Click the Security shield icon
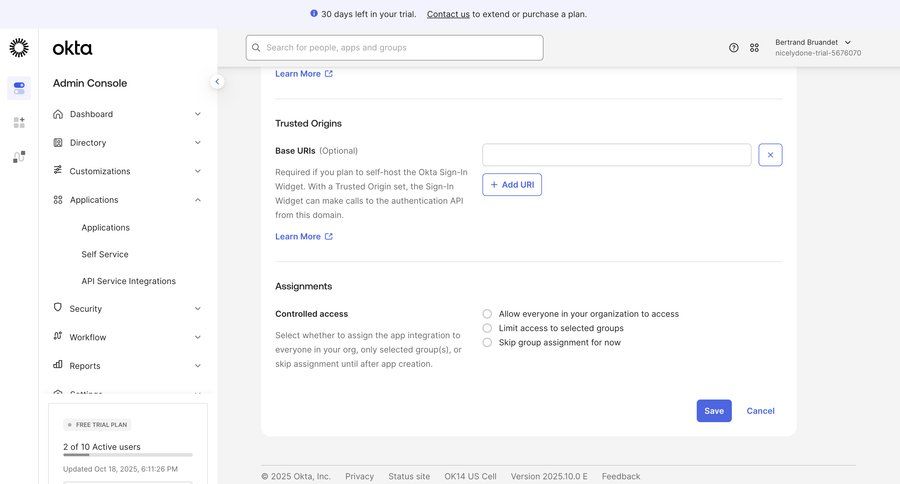900x484 pixels. (58, 308)
